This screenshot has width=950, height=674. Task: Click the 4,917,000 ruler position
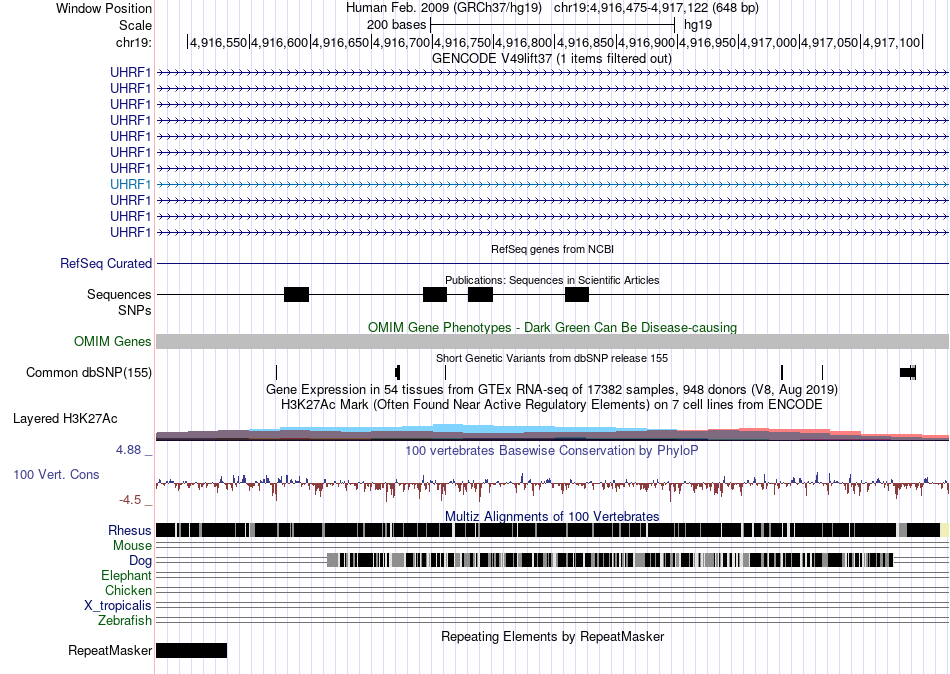tap(769, 42)
